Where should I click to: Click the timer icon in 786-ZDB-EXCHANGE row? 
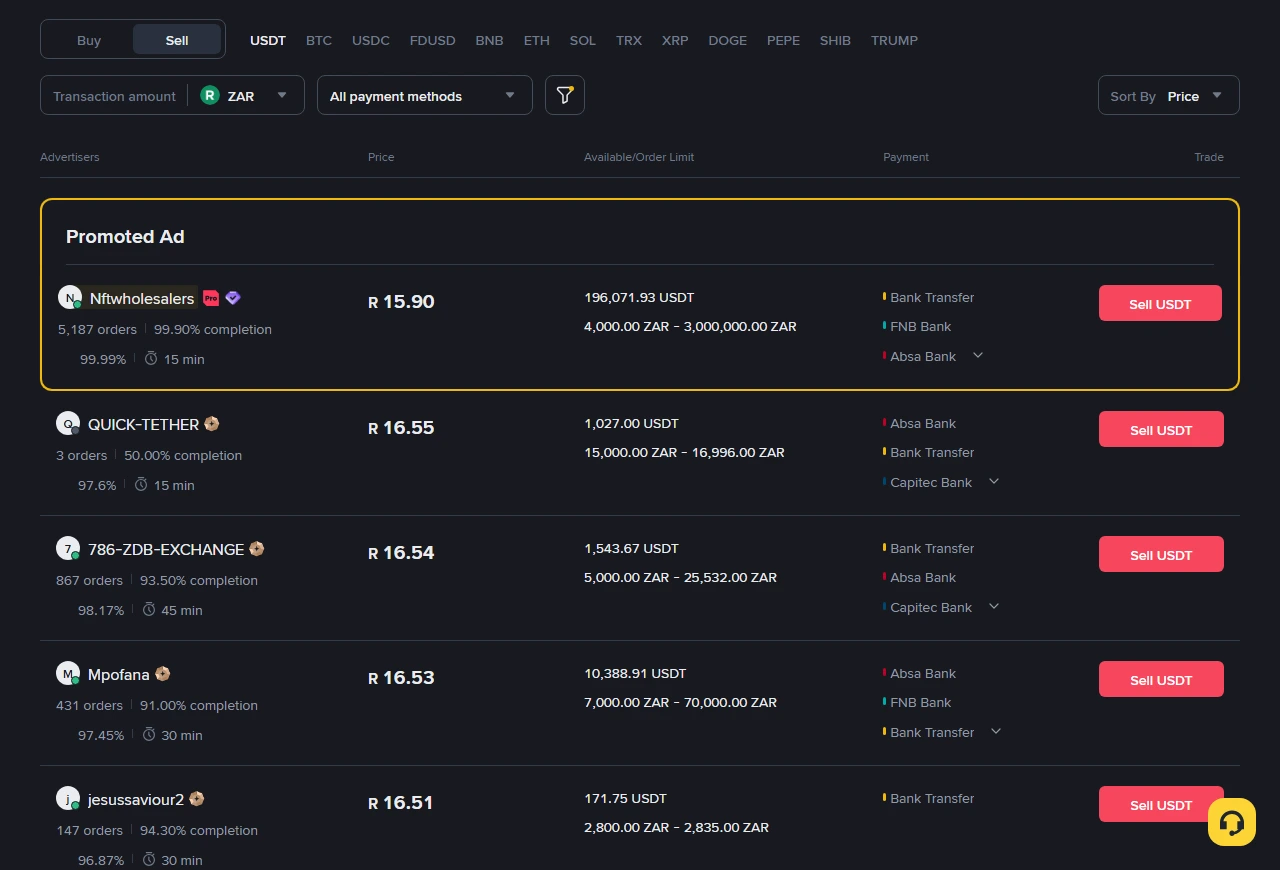[x=149, y=609]
